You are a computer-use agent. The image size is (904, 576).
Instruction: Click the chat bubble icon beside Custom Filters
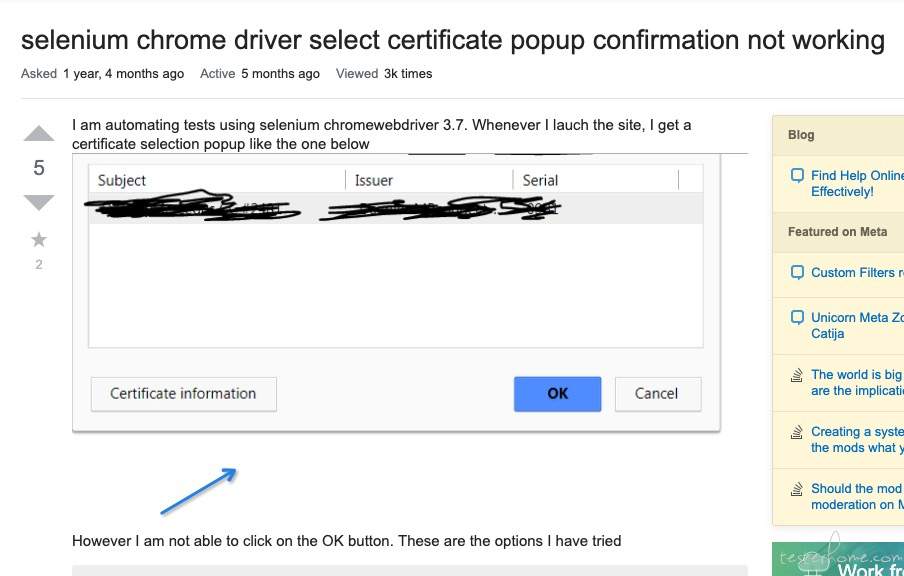(x=797, y=272)
